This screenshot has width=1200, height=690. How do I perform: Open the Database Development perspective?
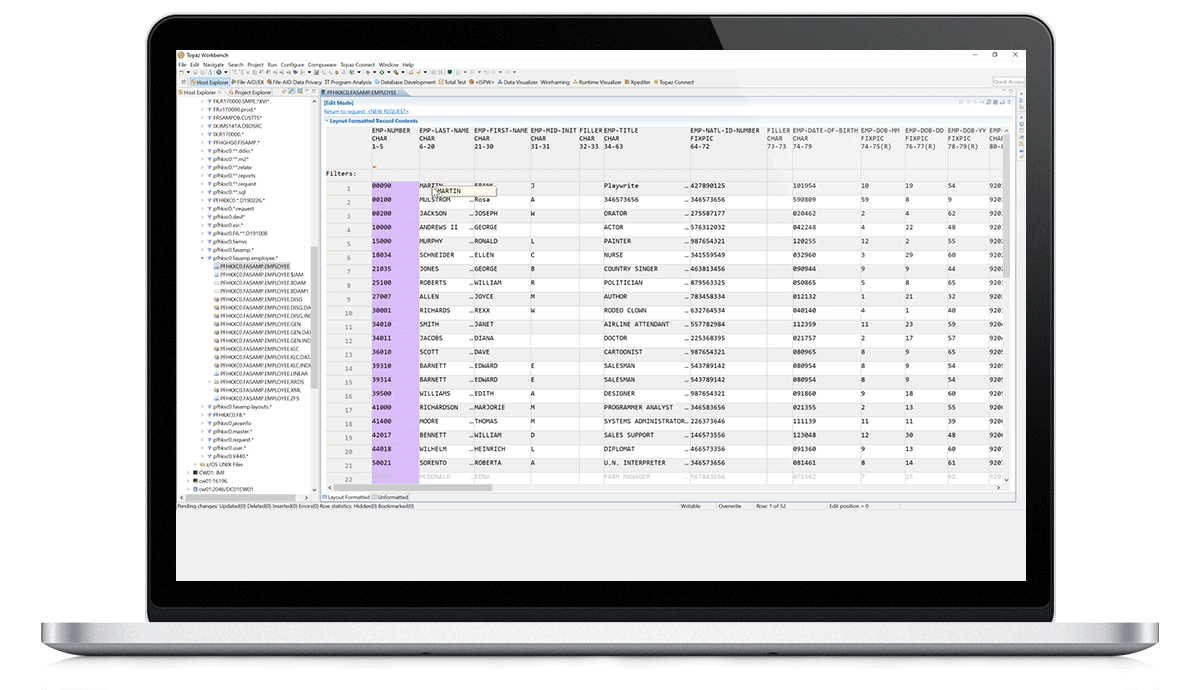406,82
